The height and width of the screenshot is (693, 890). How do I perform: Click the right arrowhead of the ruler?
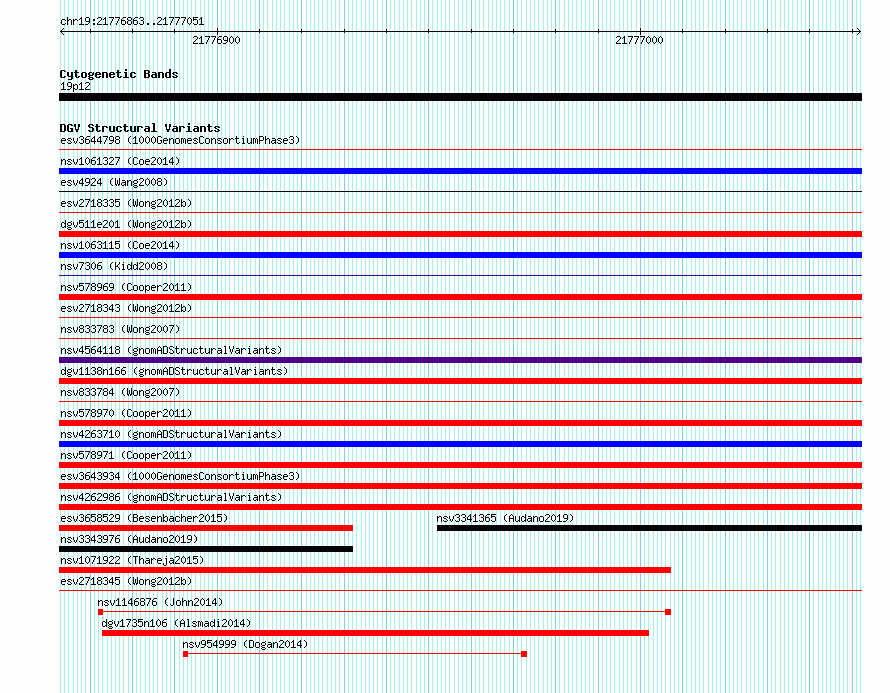coord(858,32)
